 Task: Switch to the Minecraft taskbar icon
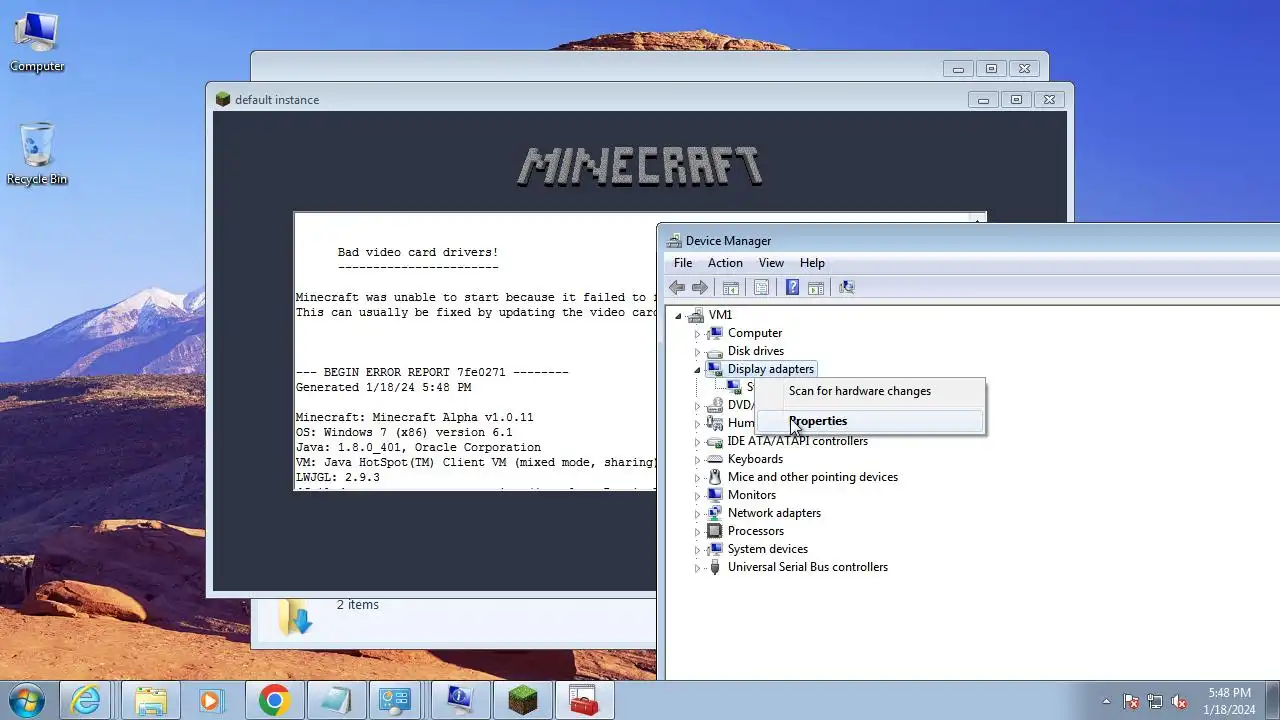[521, 700]
